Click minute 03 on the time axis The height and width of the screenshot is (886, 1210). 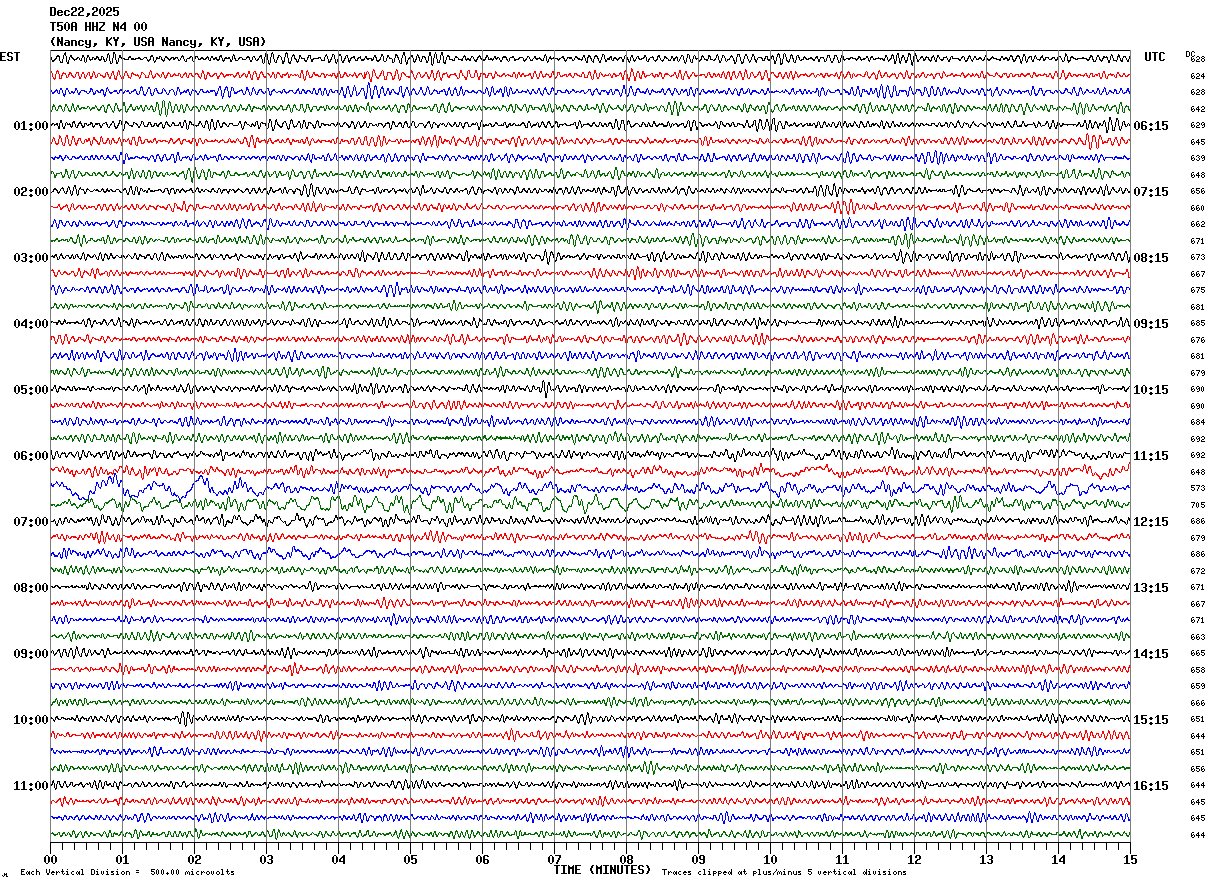[266, 859]
